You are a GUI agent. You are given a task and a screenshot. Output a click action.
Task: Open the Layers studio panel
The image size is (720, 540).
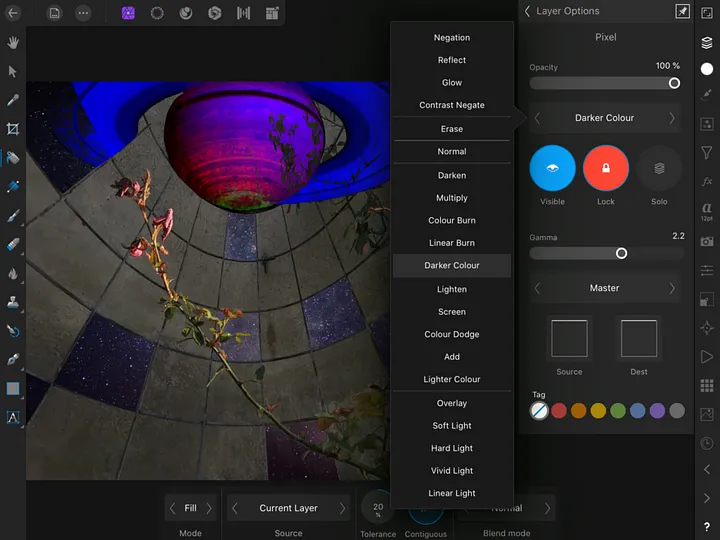click(707, 42)
